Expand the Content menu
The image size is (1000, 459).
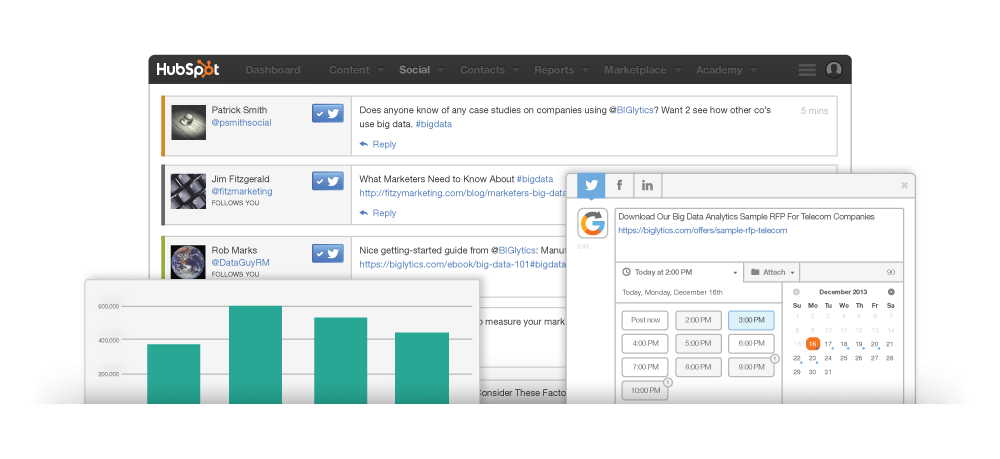coord(357,70)
